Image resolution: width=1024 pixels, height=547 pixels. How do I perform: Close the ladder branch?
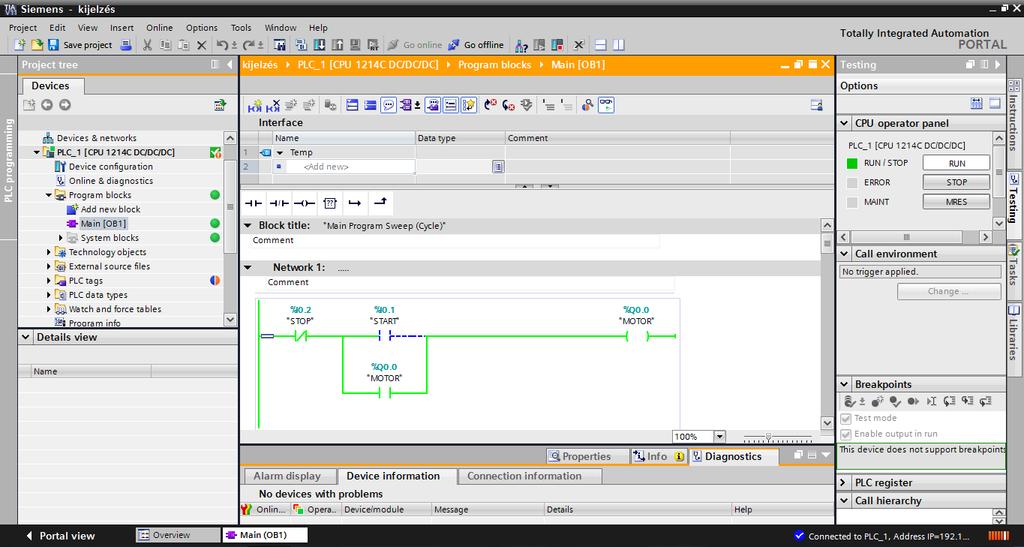pos(380,204)
